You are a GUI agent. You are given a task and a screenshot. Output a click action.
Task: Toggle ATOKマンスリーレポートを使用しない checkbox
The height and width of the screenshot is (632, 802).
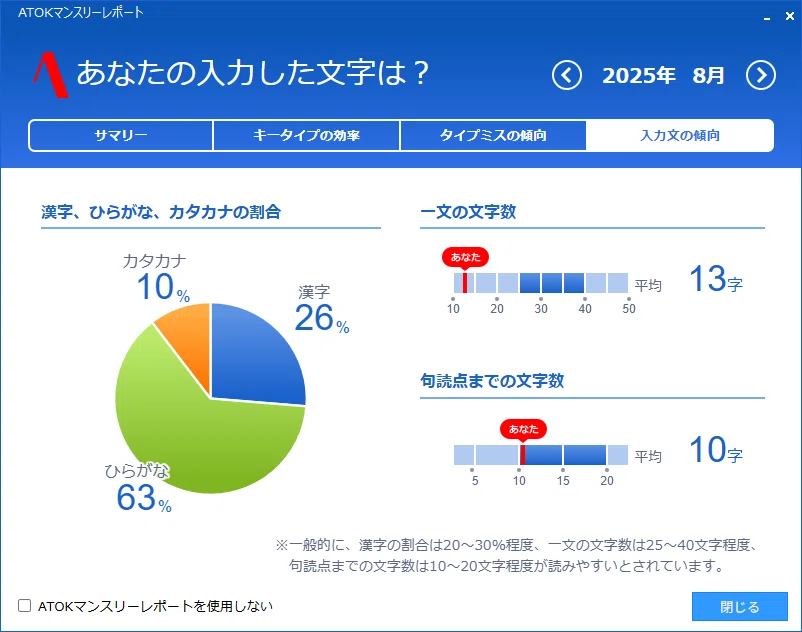(25, 606)
